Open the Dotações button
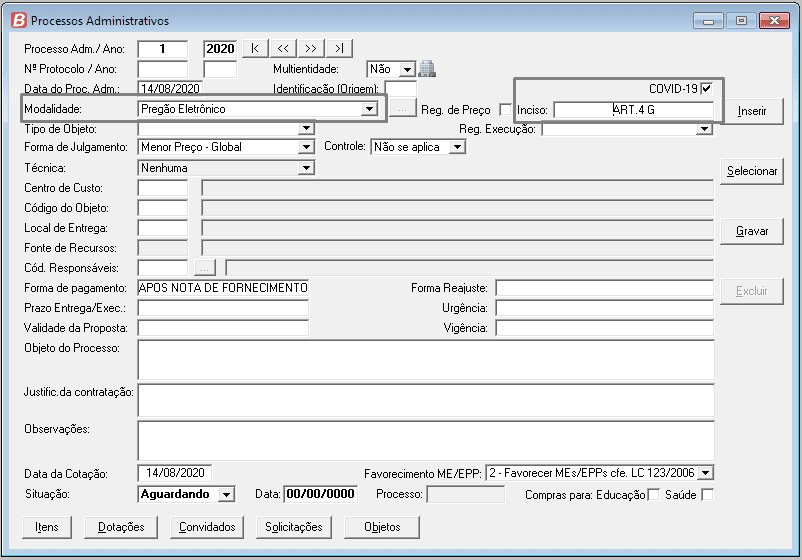This screenshot has width=802, height=560. pyautogui.click(x=120, y=526)
